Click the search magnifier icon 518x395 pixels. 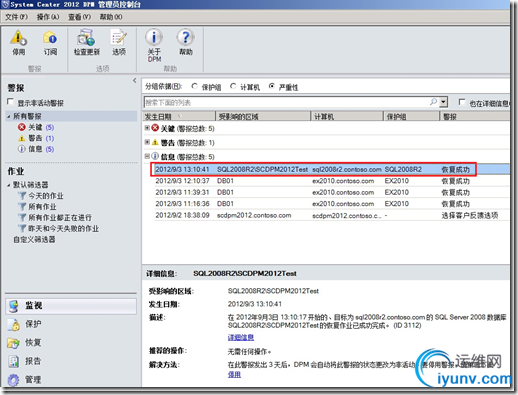(433, 102)
